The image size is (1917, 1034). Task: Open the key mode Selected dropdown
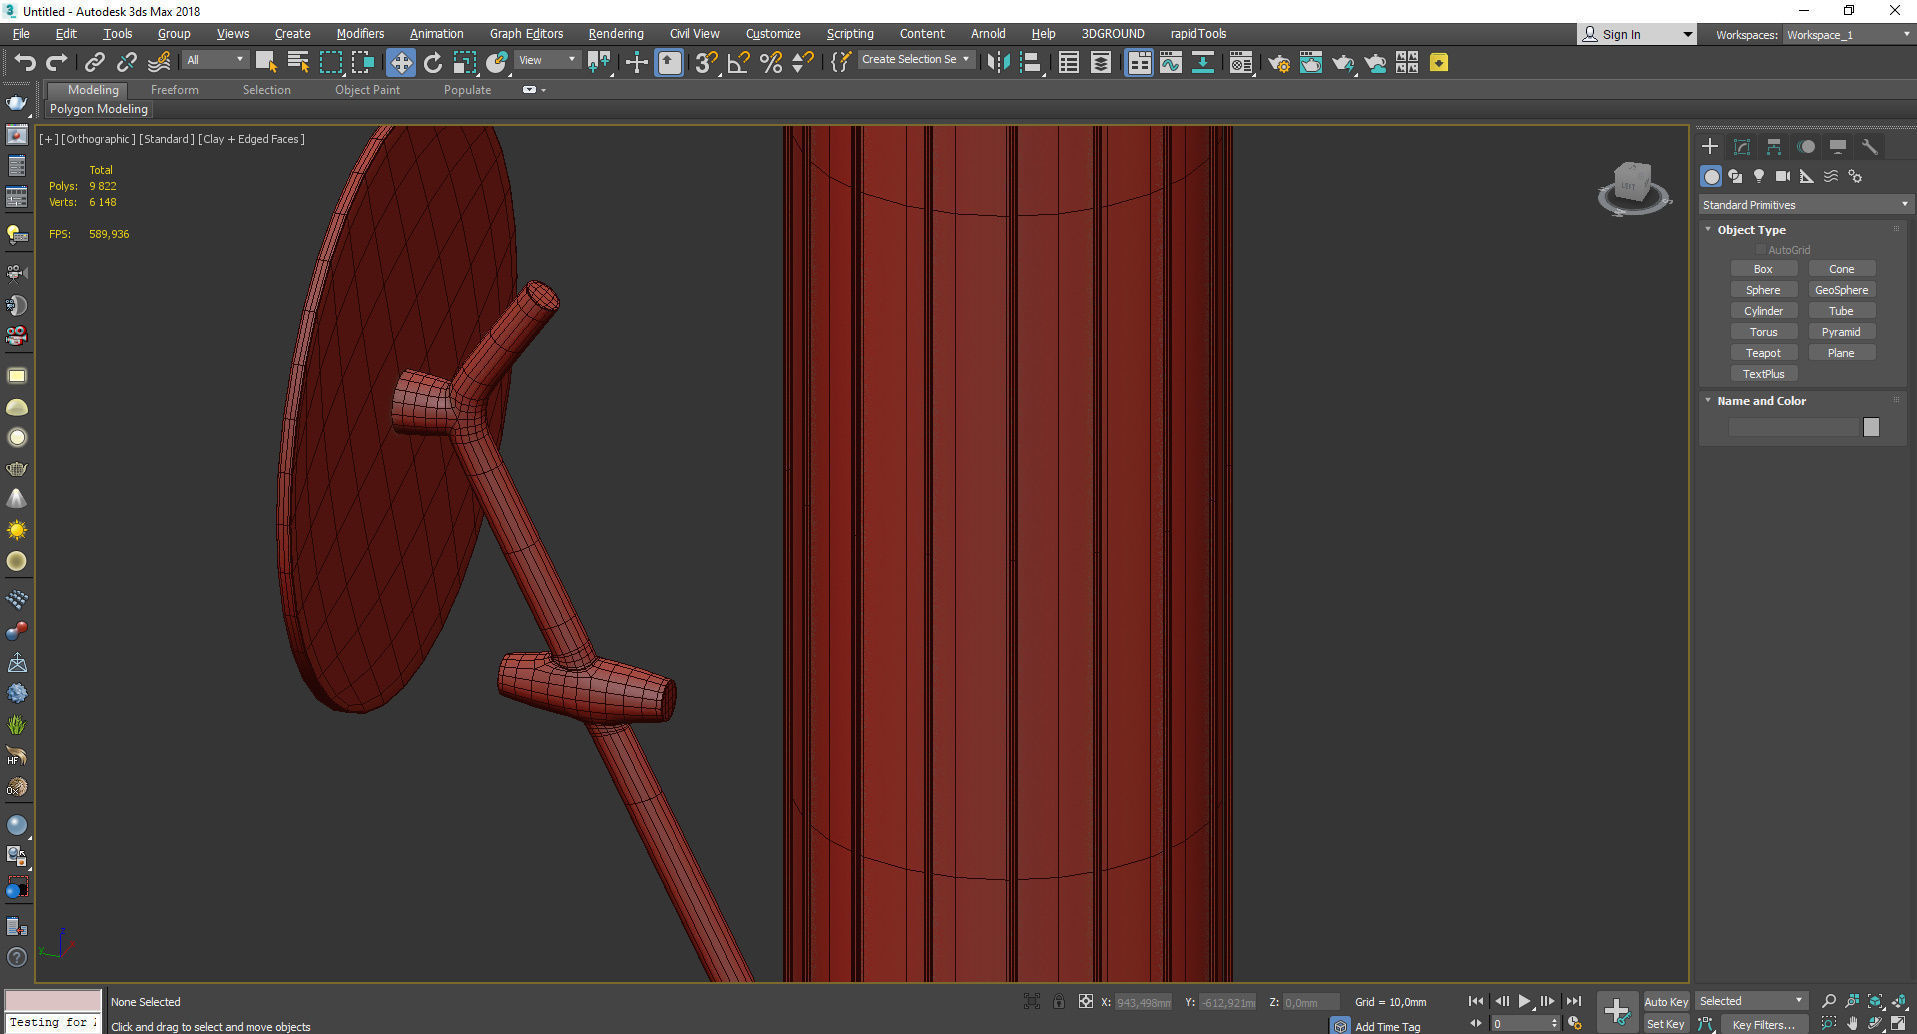[1750, 1001]
